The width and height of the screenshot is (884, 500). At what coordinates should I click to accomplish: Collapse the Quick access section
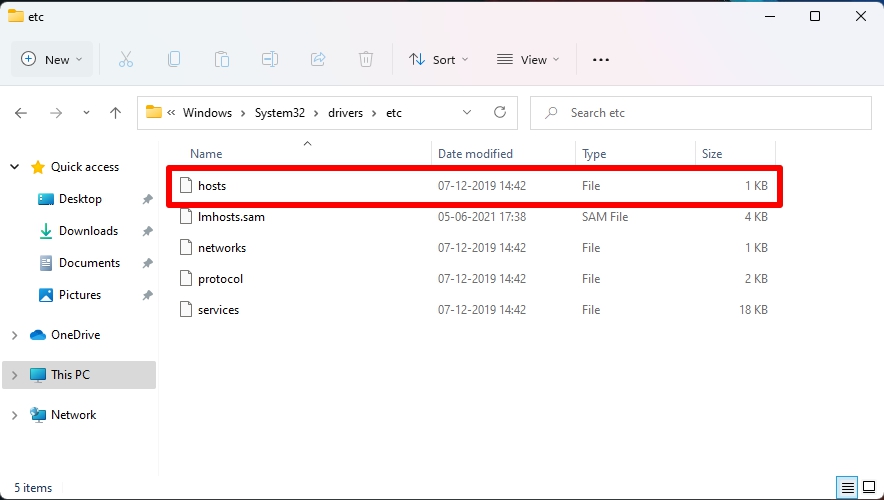click(x=15, y=167)
